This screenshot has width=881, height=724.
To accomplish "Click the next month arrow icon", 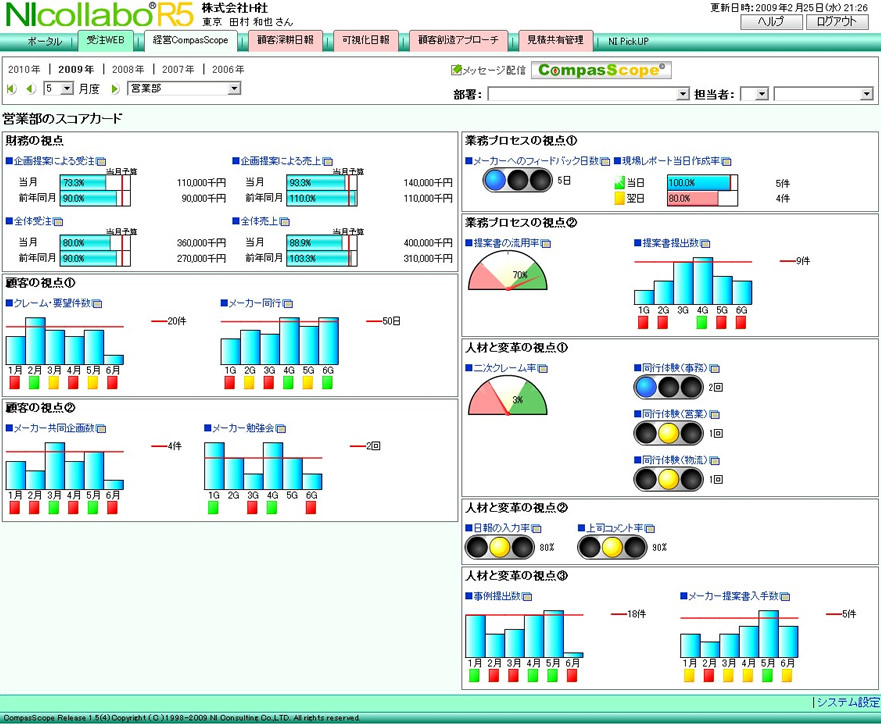I will coord(116,89).
